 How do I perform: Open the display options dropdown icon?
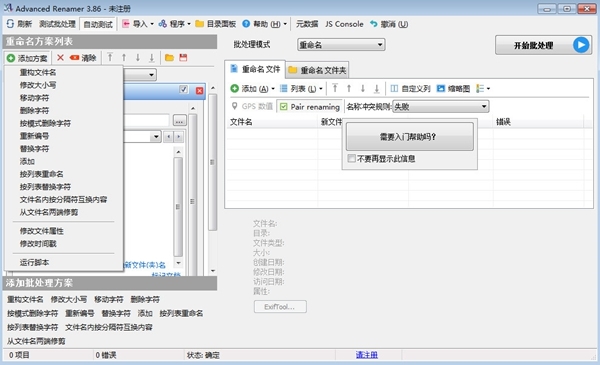(x=483, y=89)
